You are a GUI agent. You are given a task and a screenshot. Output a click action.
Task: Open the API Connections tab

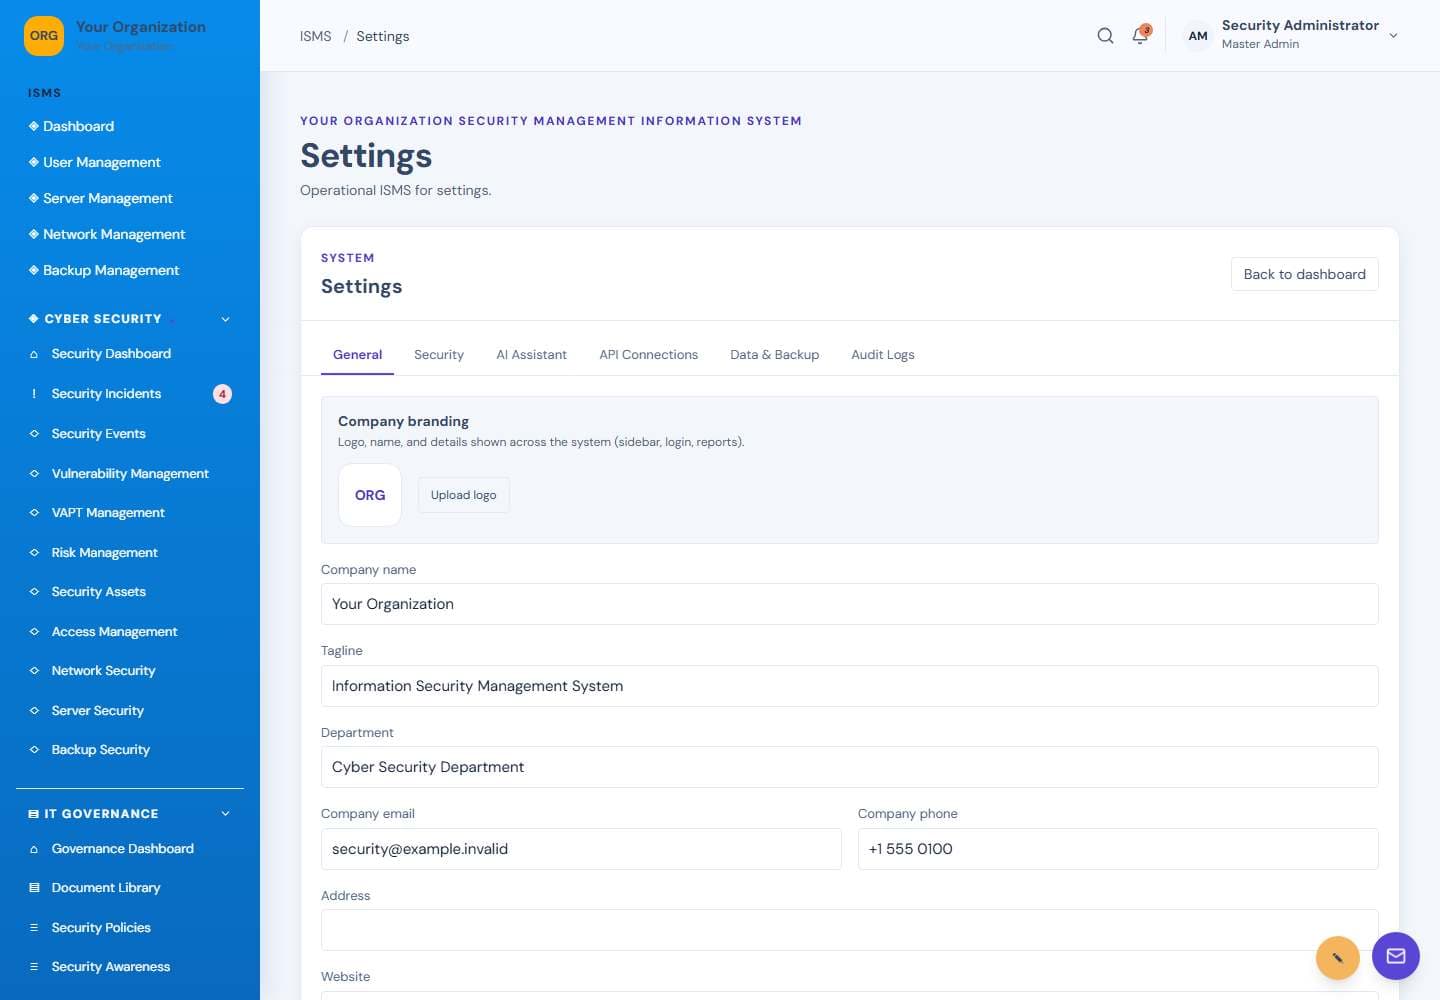click(x=648, y=355)
